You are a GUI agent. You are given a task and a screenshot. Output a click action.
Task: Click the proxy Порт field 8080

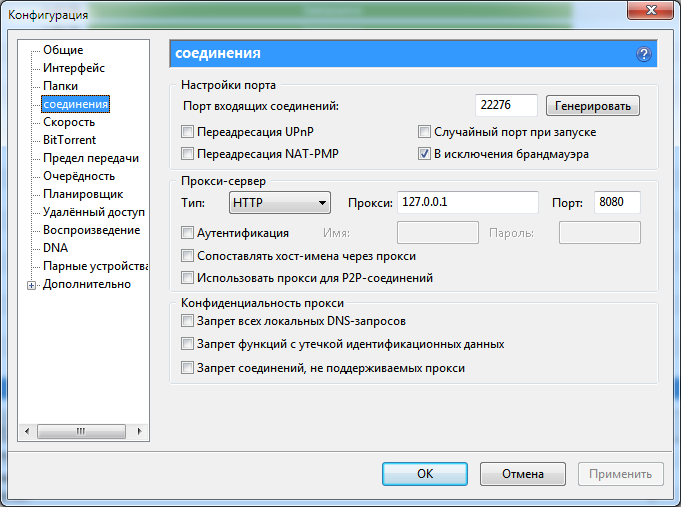(x=617, y=202)
